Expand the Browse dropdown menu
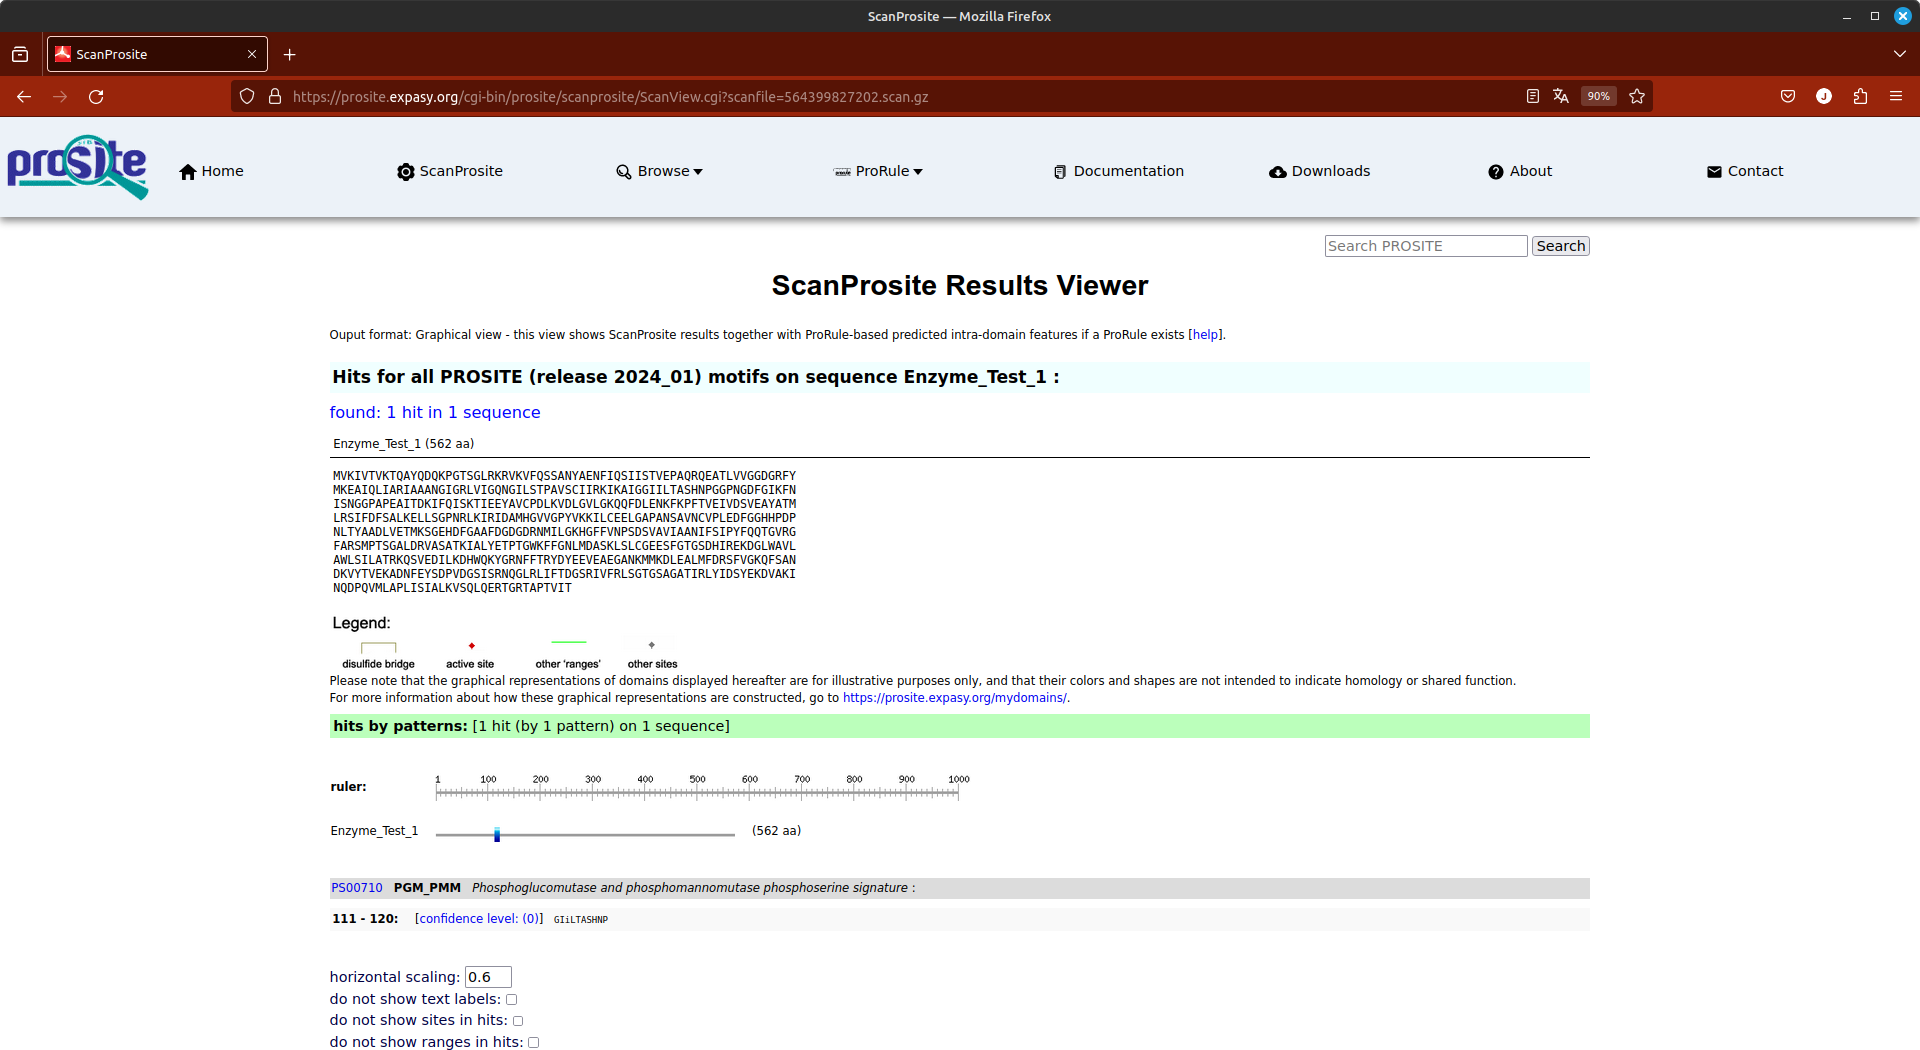1920x1050 pixels. [660, 171]
